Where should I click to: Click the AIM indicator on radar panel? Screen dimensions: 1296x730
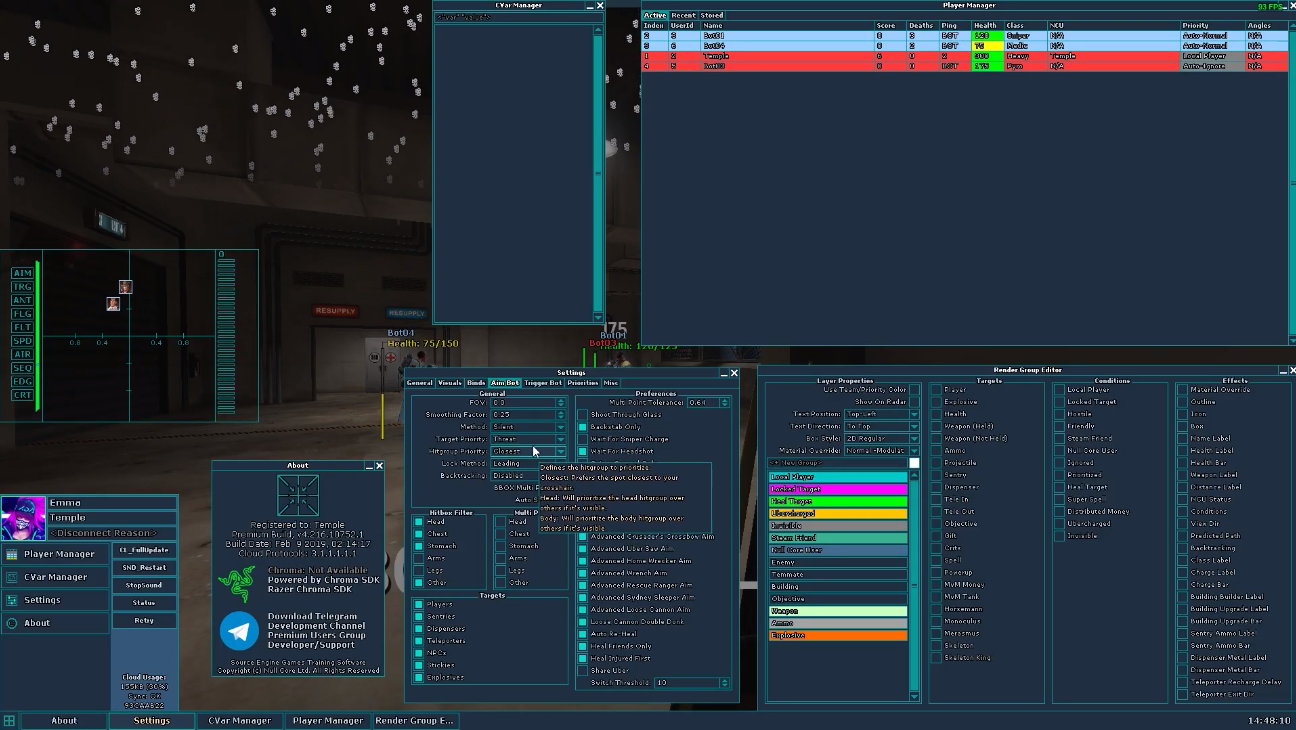(22, 273)
